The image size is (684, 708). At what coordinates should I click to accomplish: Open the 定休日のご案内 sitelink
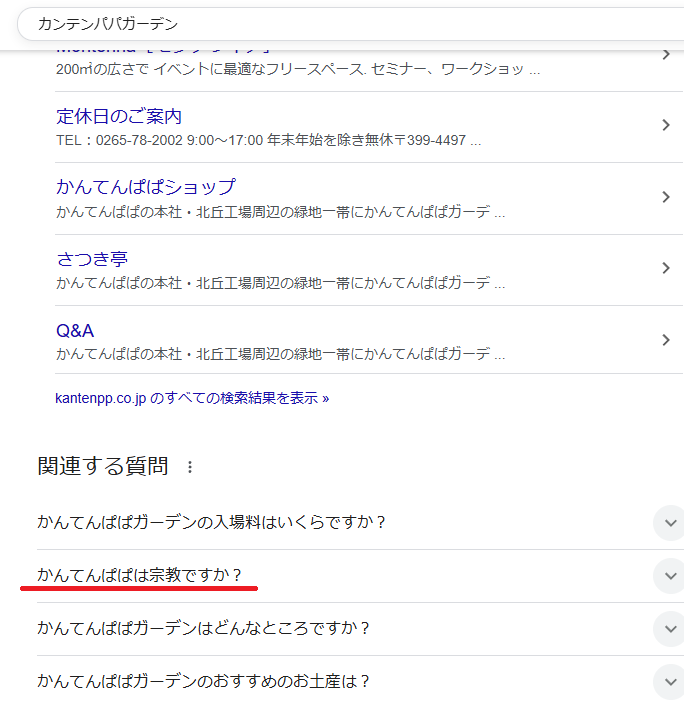[x=119, y=116]
